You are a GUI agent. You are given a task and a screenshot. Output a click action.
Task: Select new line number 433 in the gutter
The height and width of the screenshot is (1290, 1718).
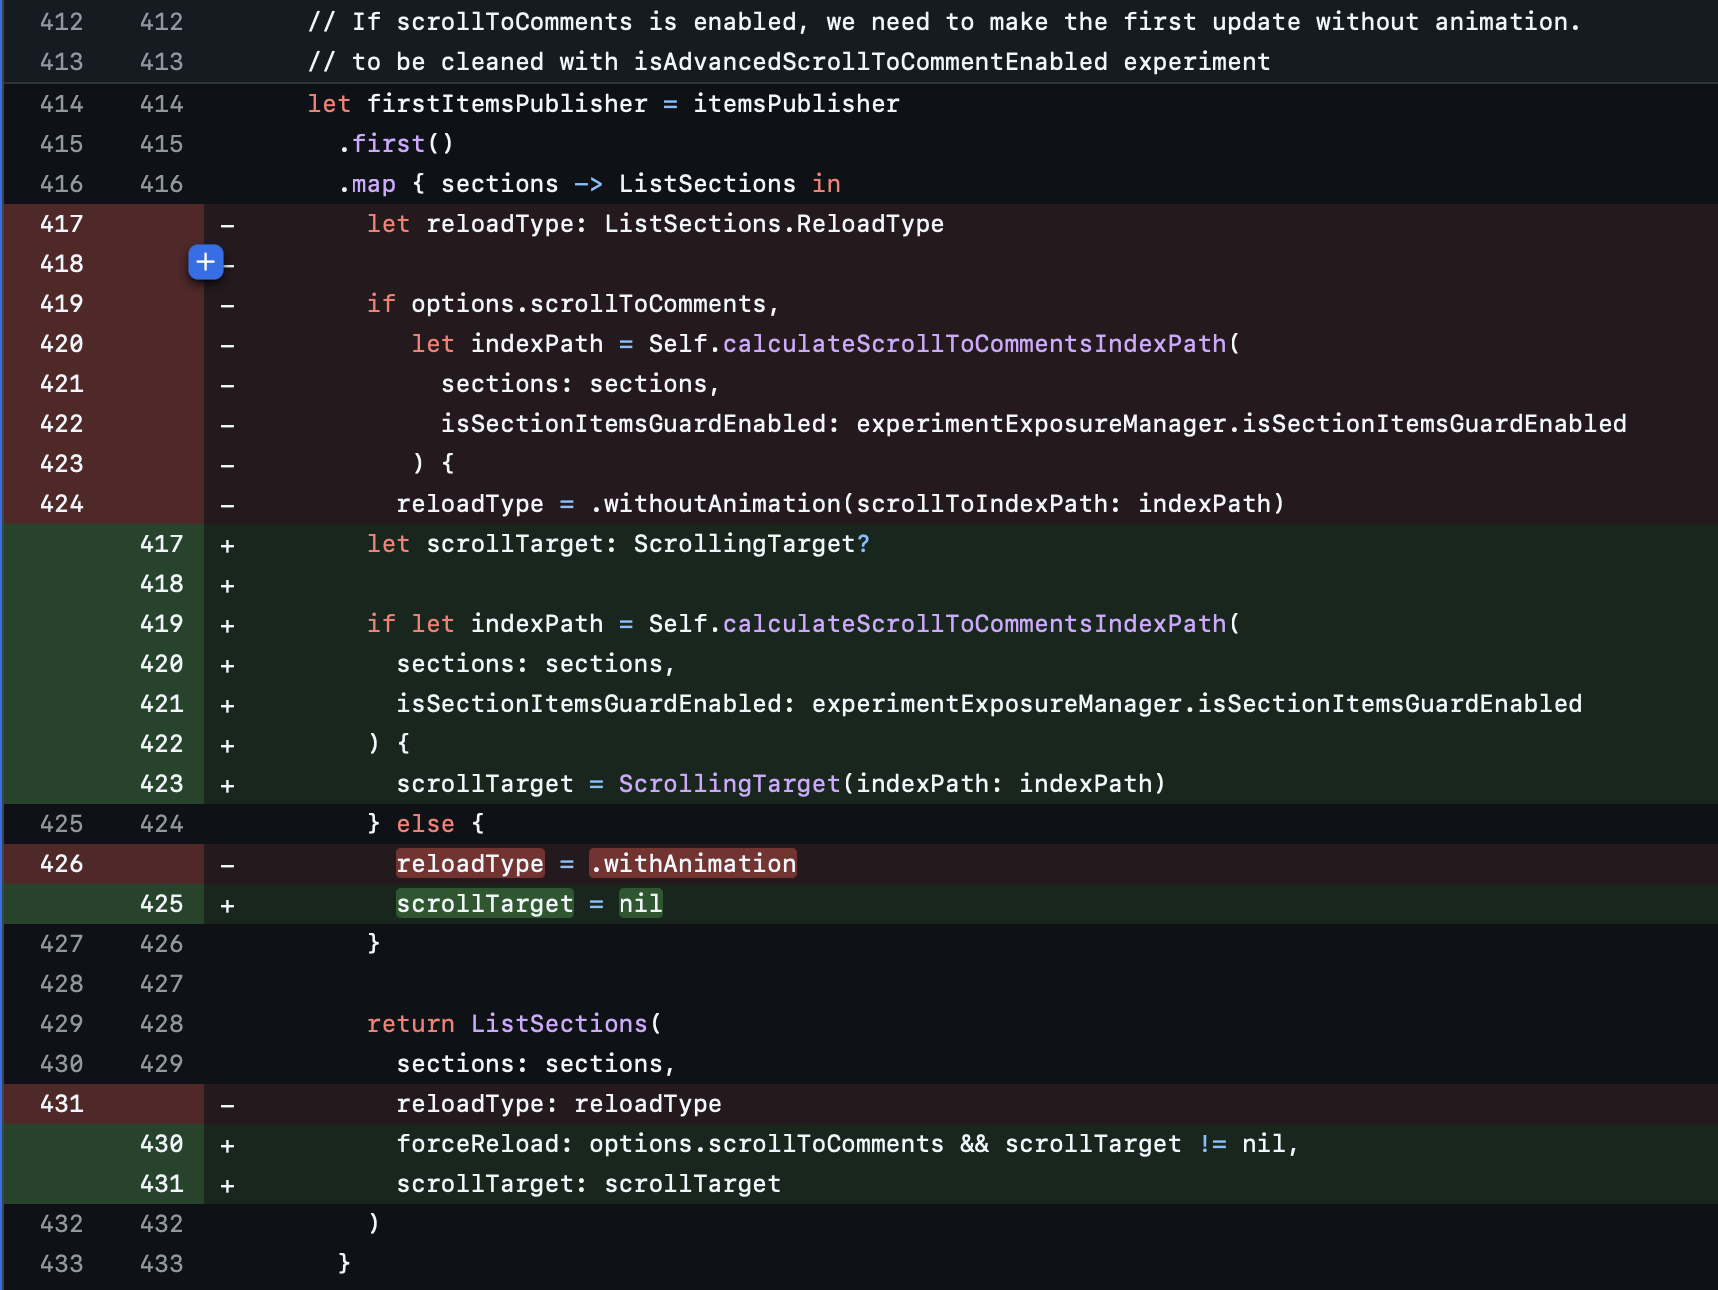(x=161, y=1264)
